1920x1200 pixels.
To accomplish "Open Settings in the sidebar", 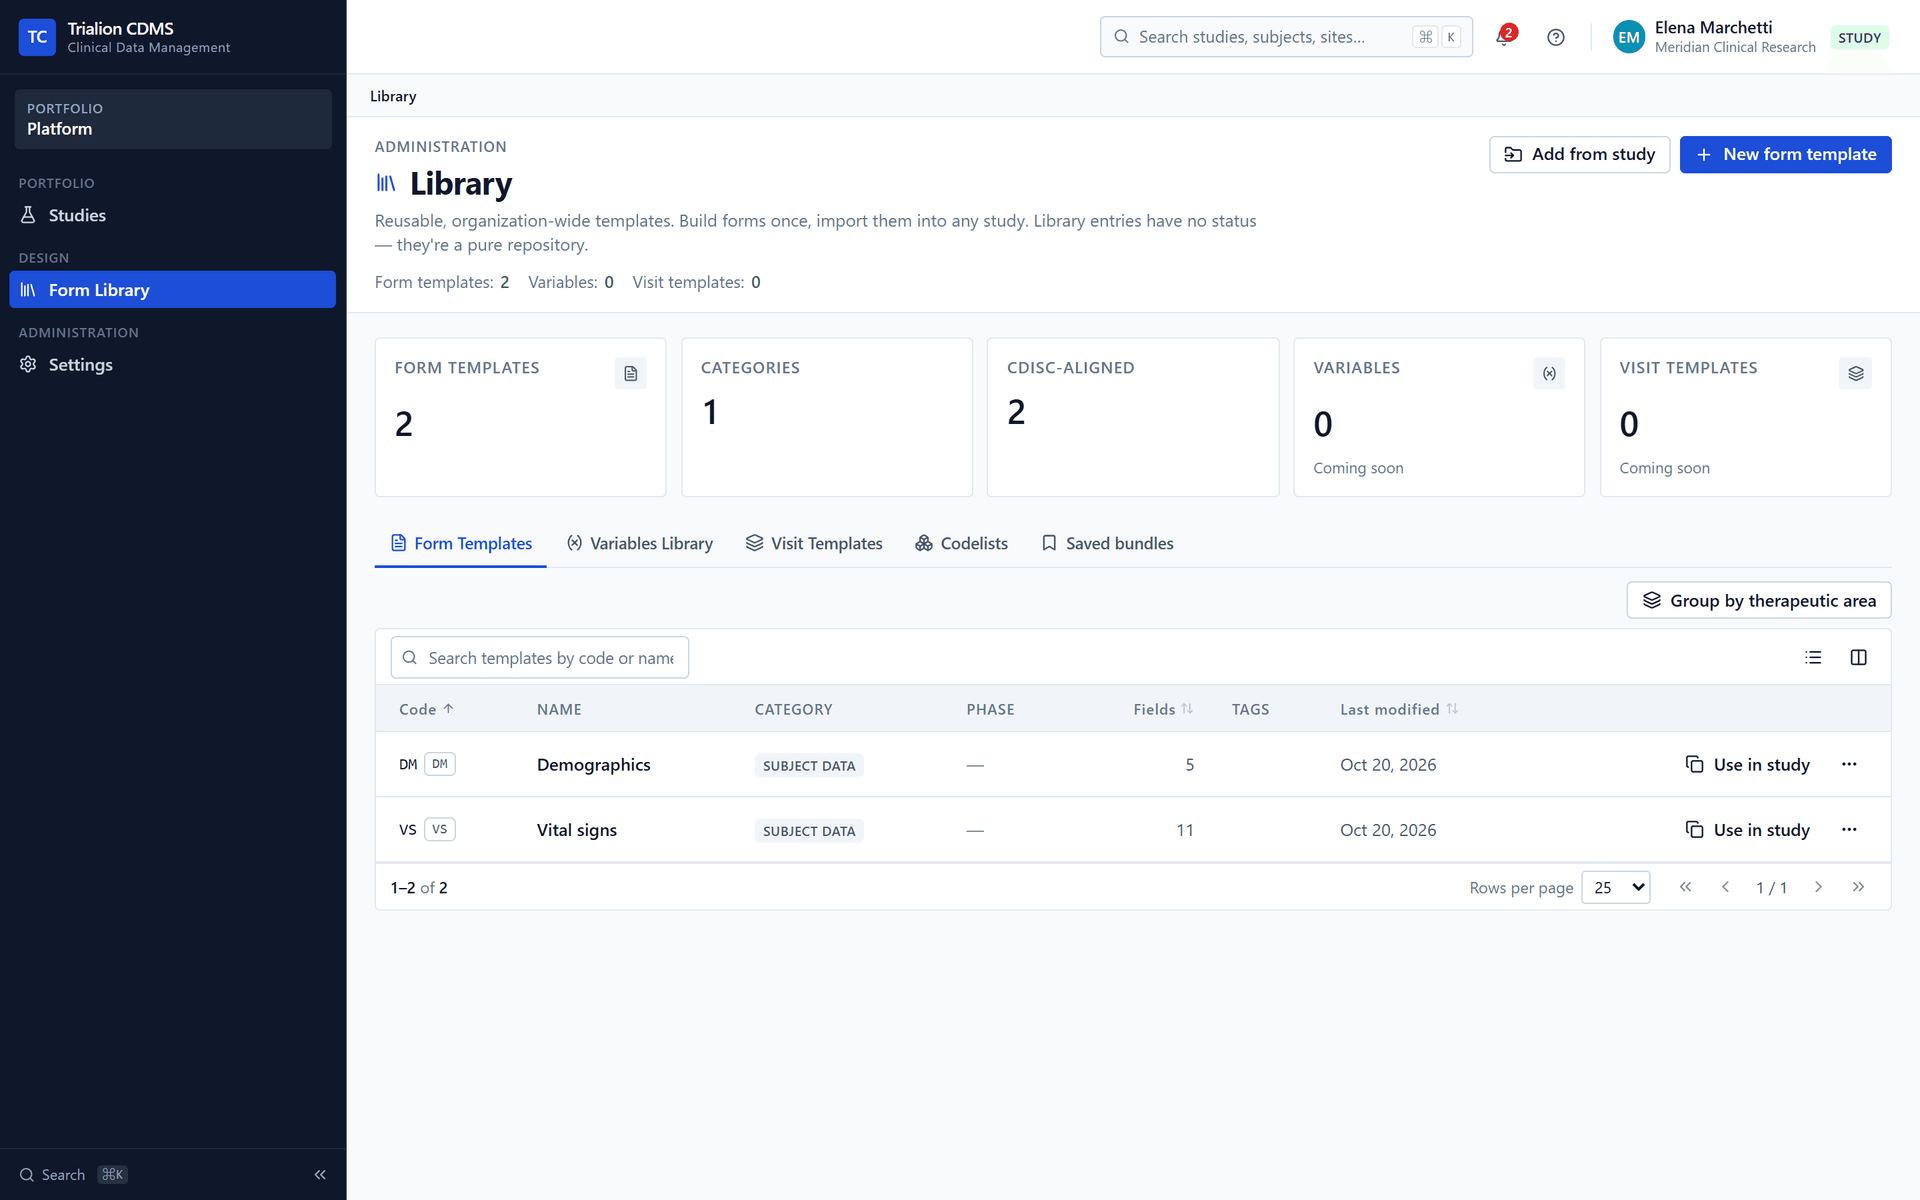I will pos(172,365).
